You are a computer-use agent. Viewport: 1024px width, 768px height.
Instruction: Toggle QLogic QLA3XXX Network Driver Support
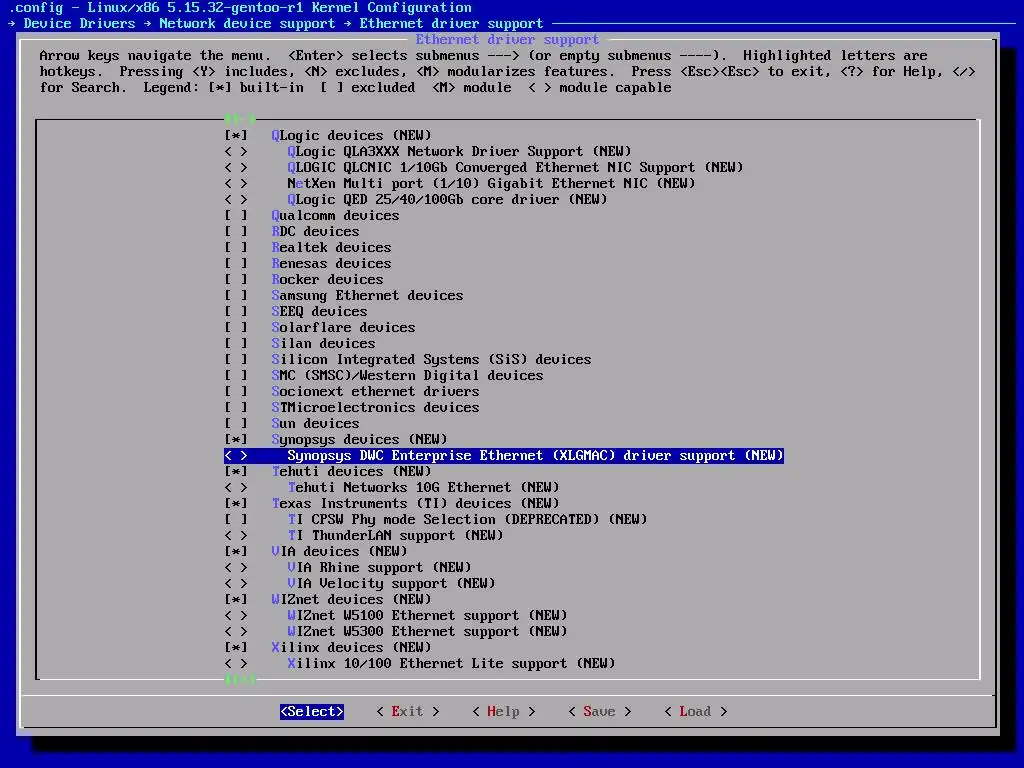(x=236, y=152)
